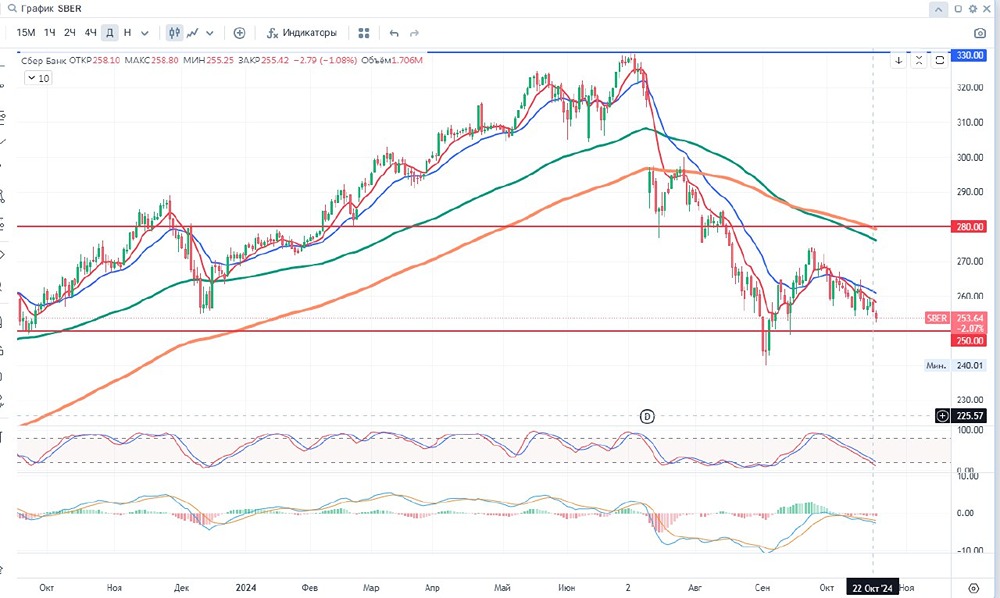1000x598 pixels.
Task: Click the search magnifier icon next to График SBER
Action: pyautogui.click(x=11, y=9)
